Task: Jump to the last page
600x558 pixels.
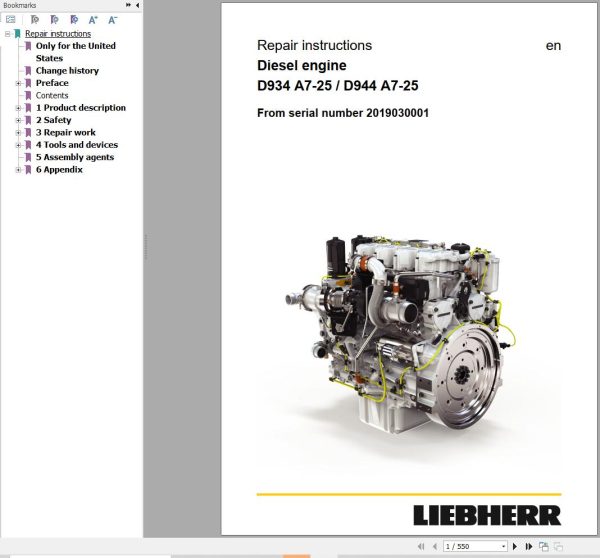Action: click(x=529, y=547)
